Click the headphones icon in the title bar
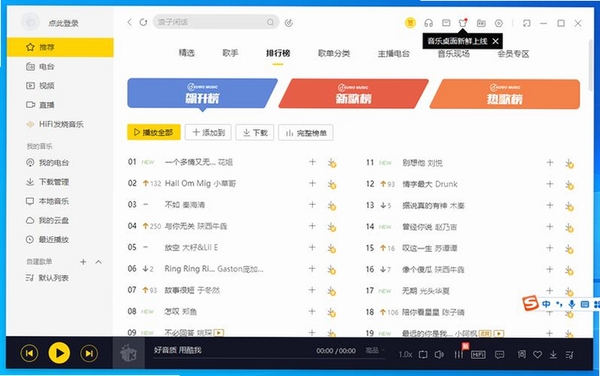 coord(428,23)
